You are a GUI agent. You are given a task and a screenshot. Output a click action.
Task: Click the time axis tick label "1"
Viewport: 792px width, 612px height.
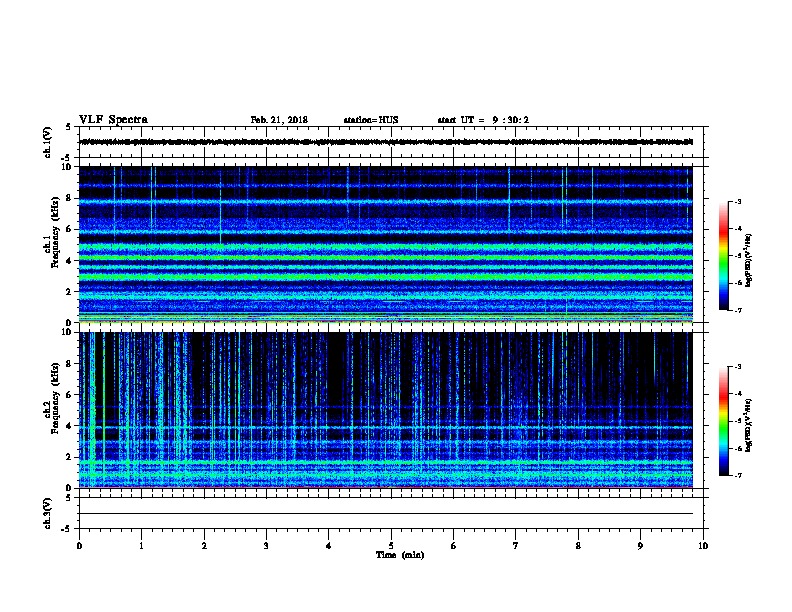141,546
